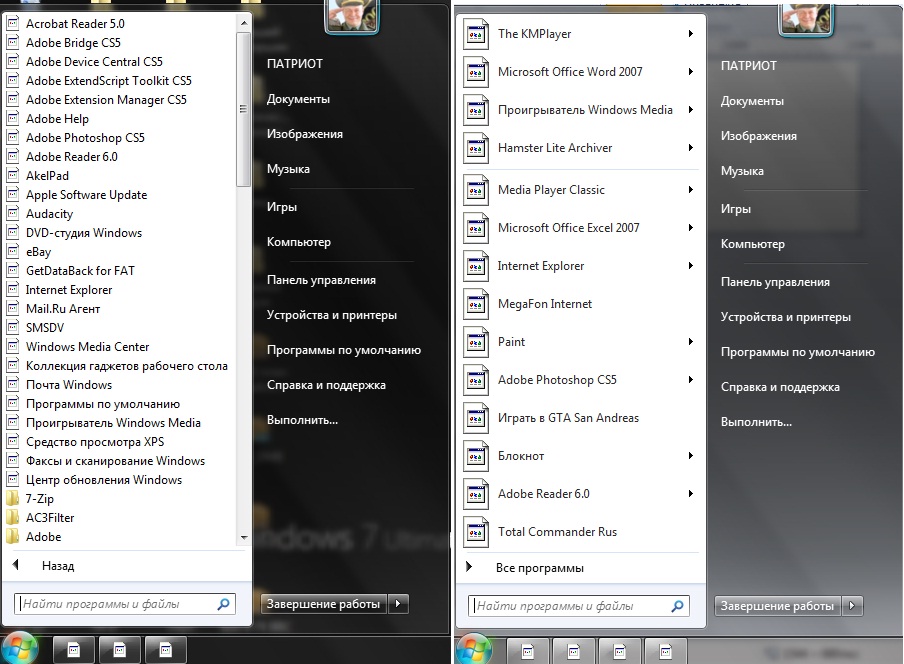Click the AC3Filter folder icon
The width and height of the screenshot is (904, 664).
[x=13, y=518]
